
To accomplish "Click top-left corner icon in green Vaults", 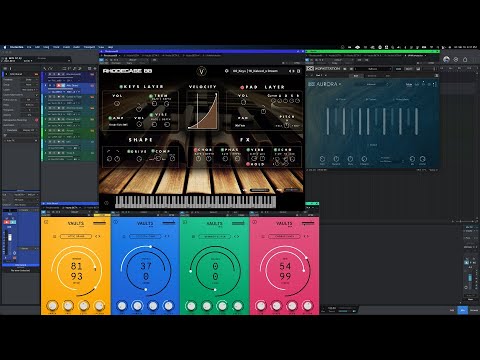I will tap(185, 222).
